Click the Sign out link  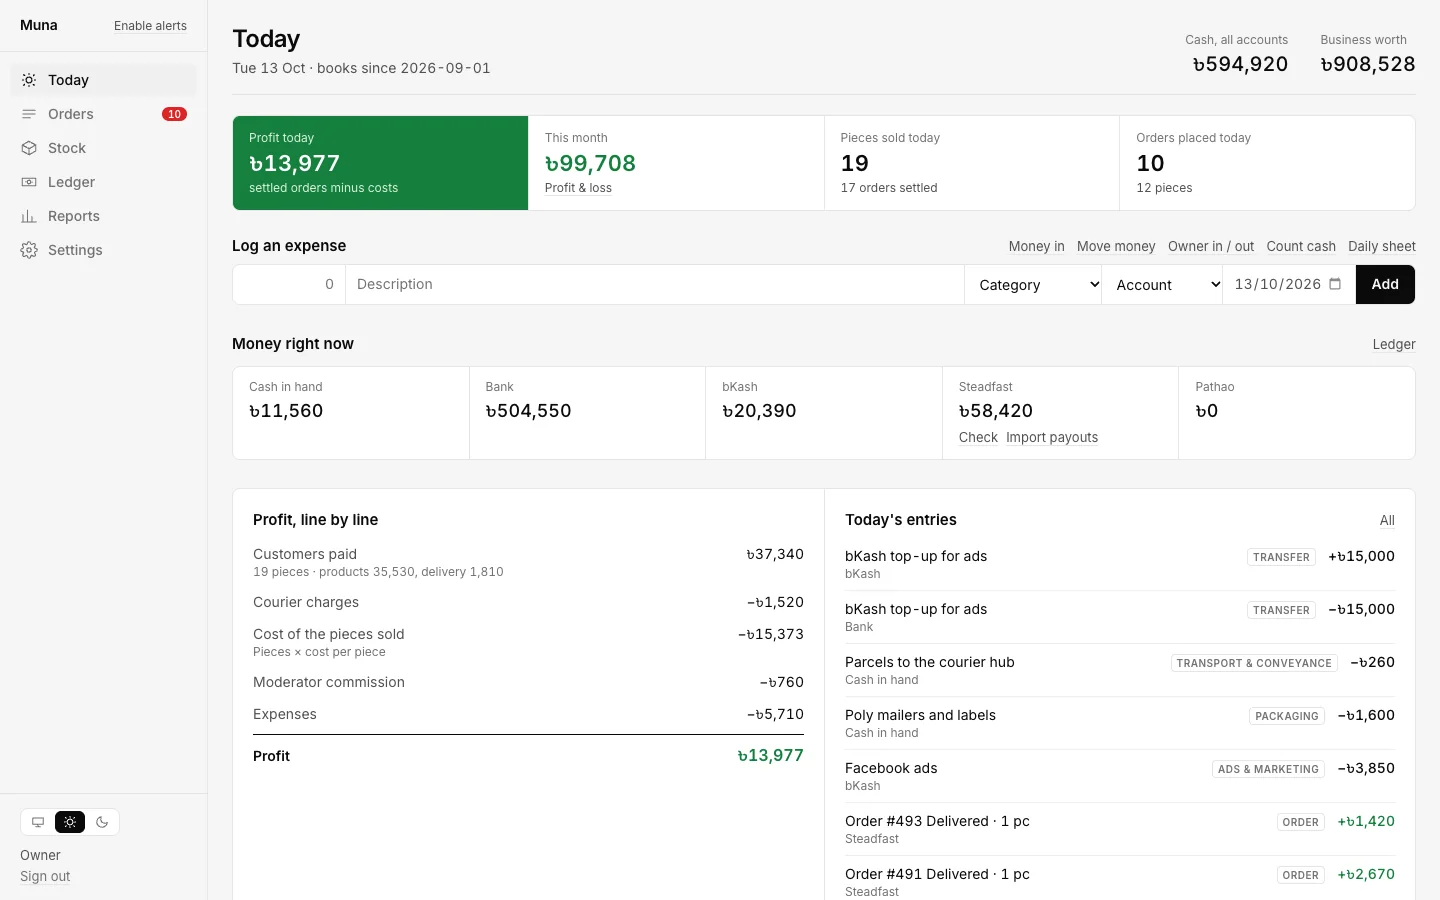coord(45,876)
